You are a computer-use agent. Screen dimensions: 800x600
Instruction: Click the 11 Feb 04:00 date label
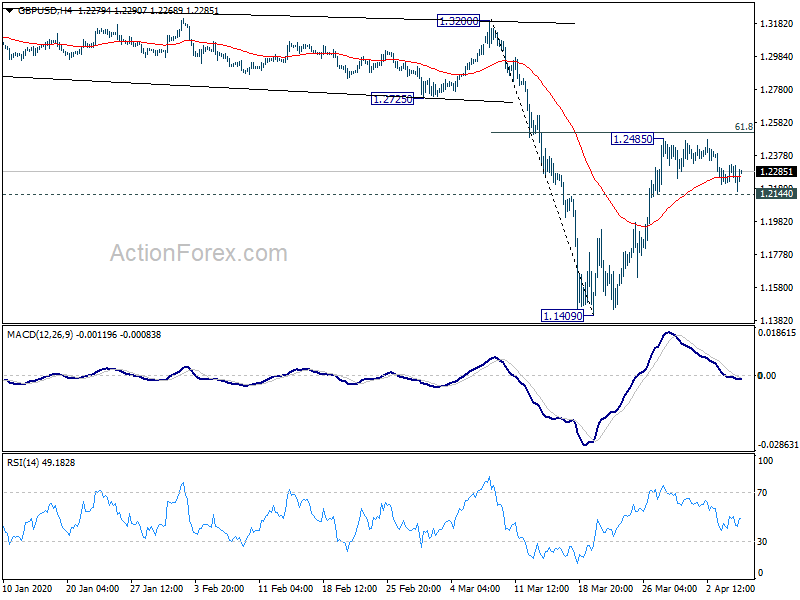(x=285, y=588)
